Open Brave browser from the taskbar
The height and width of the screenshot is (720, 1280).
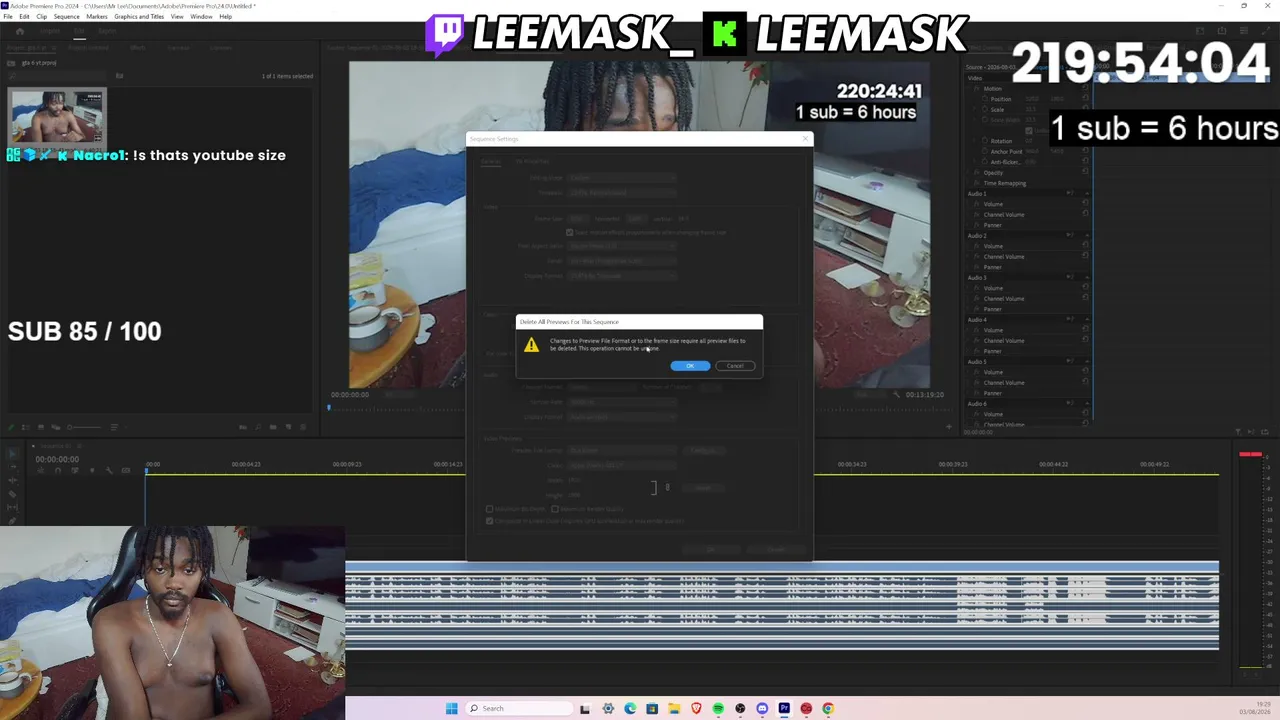696,709
